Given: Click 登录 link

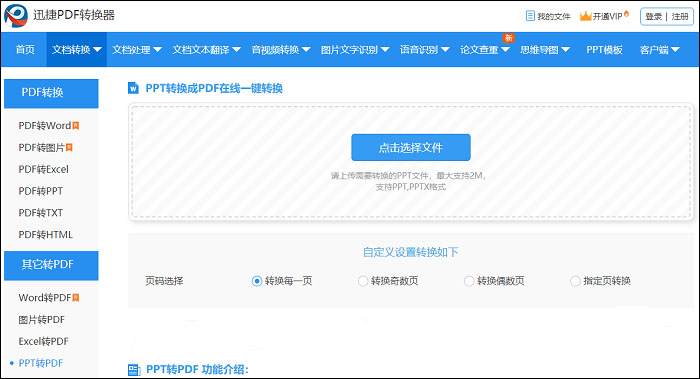Looking at the screenshot, I should 654,17.
